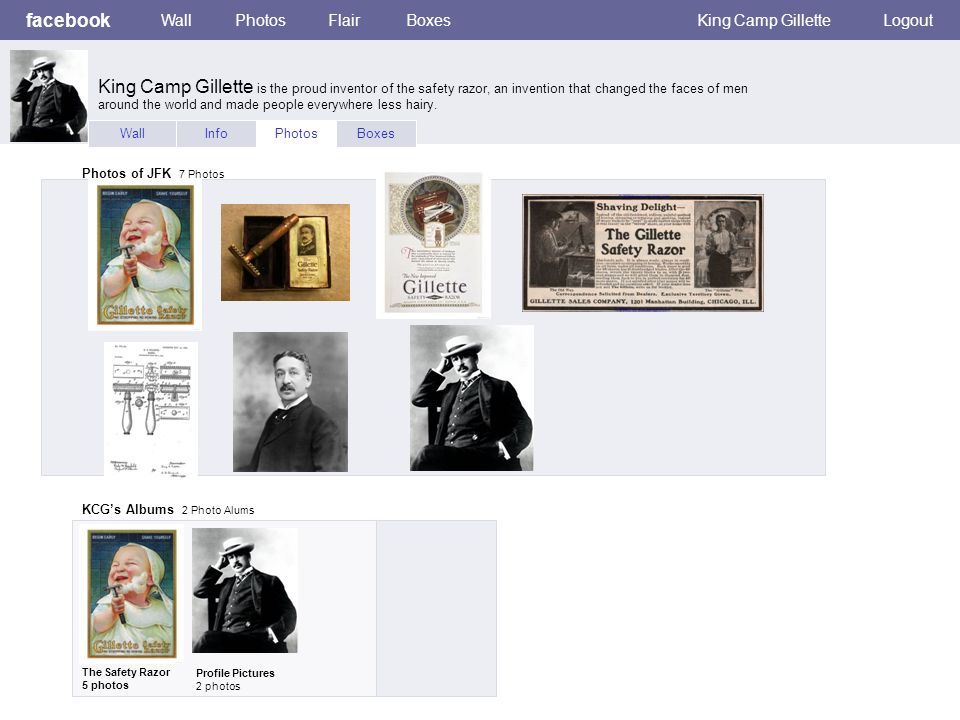The width and height of the screenshot is (960, 720).
Task: Open the baby shaving Gillette poster photo
Action: (x=145, y=255)
